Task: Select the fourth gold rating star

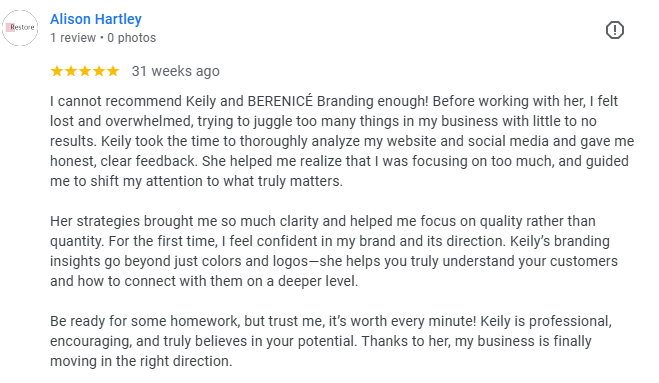Action: pyautogui.click(x=99, y=71)
